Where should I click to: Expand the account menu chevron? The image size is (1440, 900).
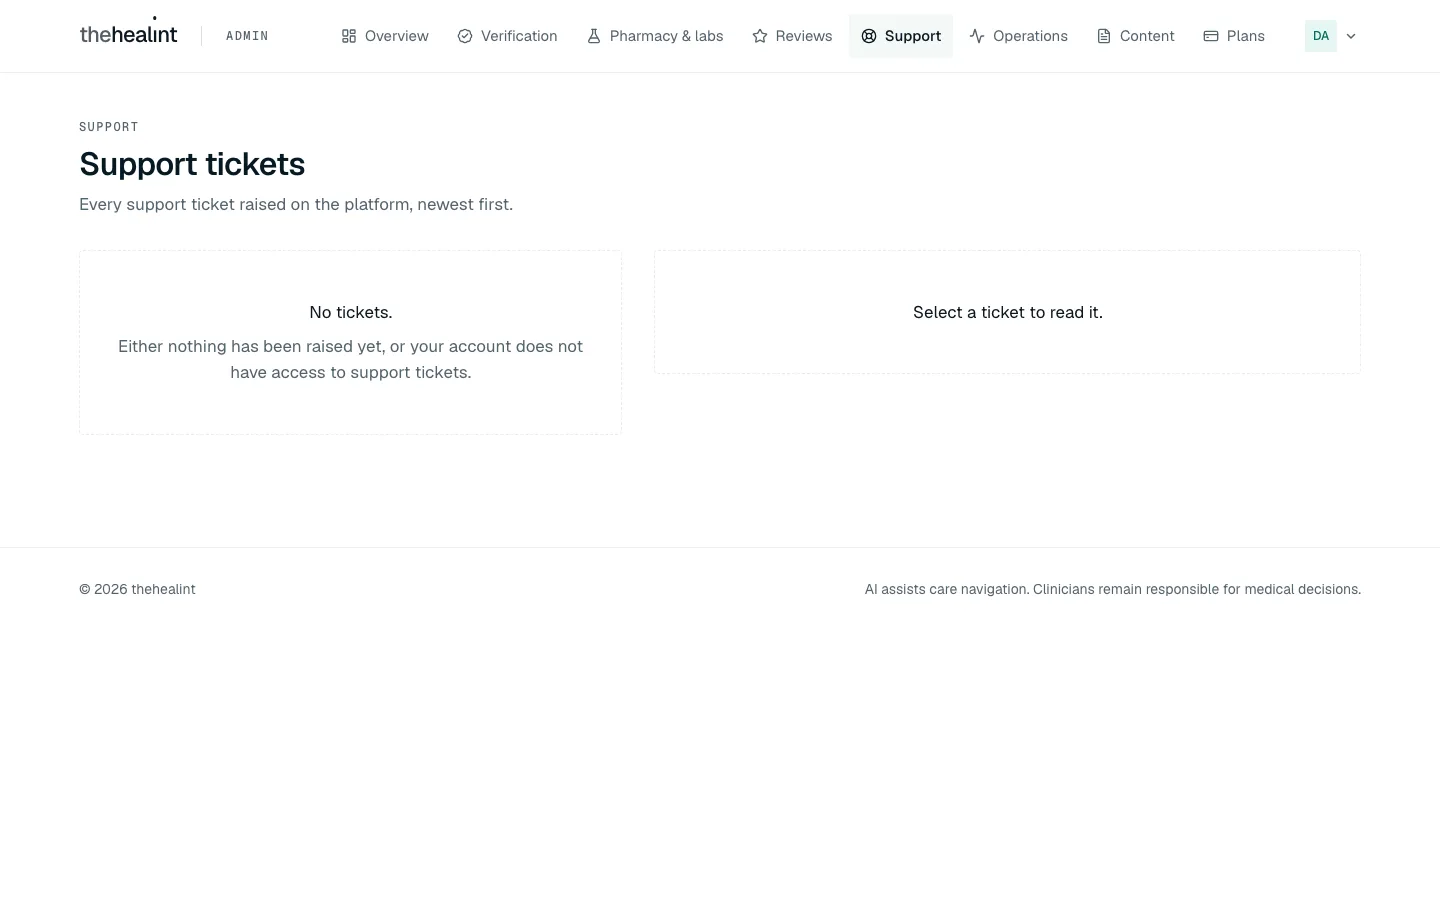[x=1351, y=36]
